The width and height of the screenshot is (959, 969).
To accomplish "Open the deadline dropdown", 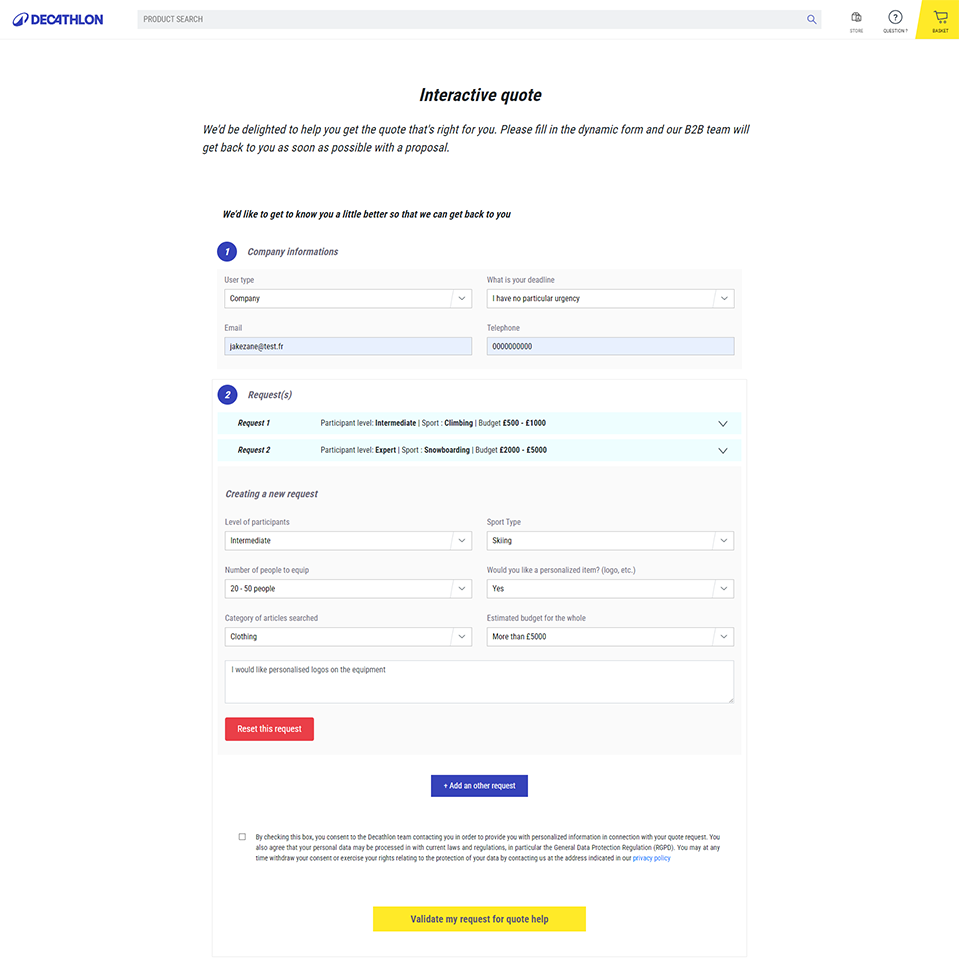I will tap(610, 298).
